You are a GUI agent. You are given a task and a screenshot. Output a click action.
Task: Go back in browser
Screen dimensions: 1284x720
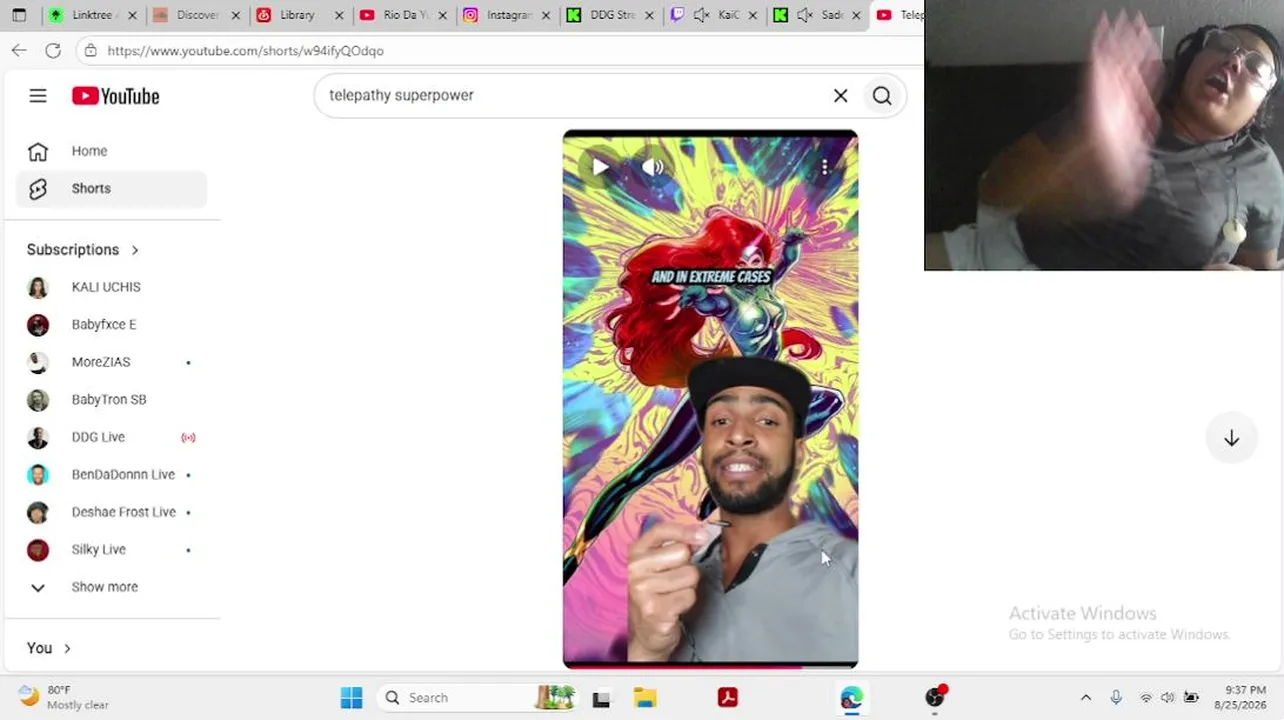click(19, 51)
